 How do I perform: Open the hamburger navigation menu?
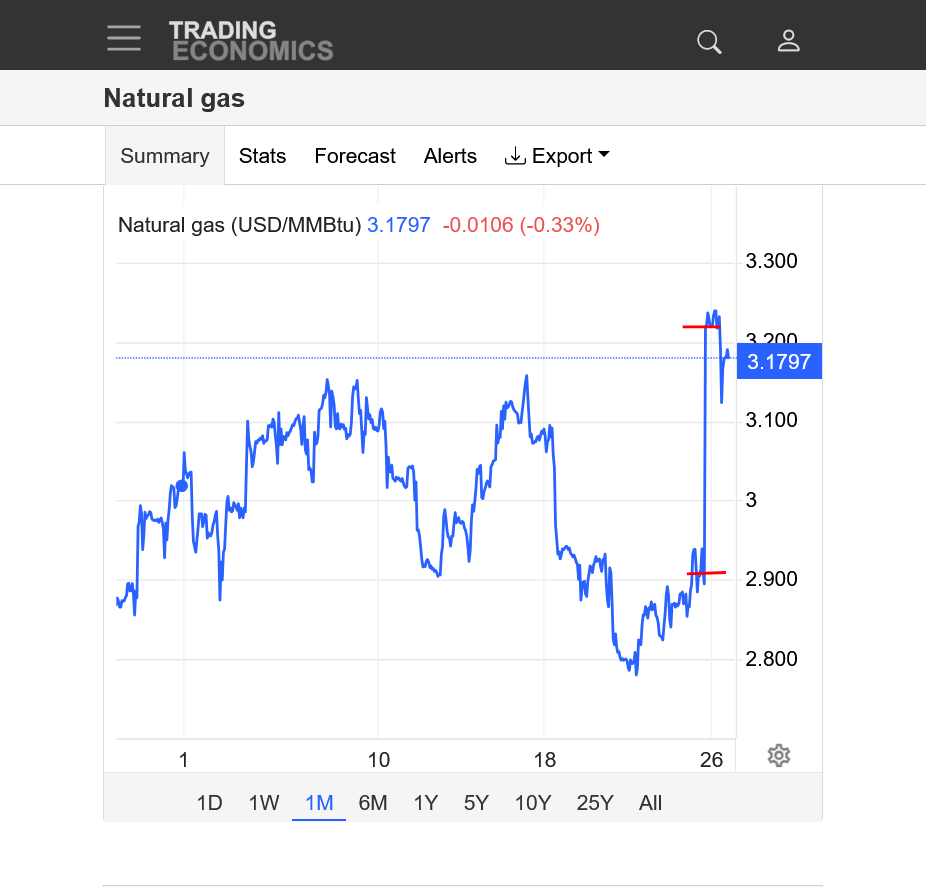[x=124, y=37]
